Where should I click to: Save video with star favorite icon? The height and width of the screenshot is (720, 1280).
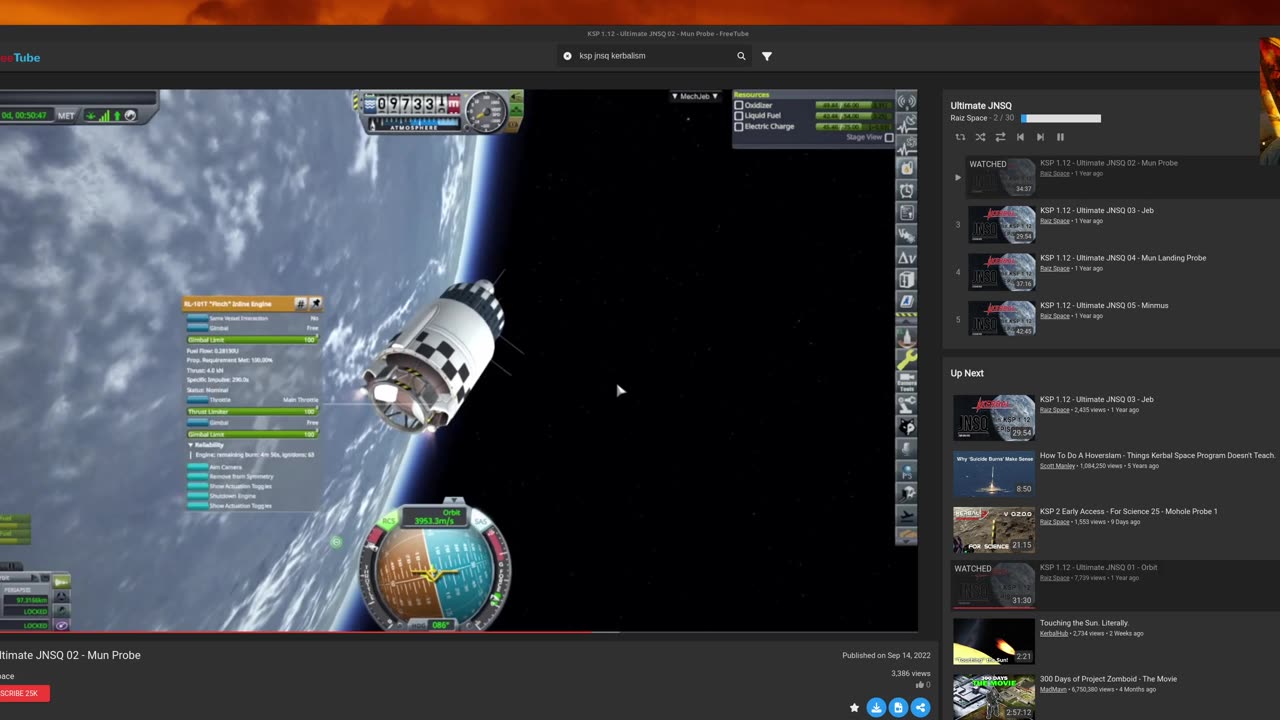pos(854,708)
